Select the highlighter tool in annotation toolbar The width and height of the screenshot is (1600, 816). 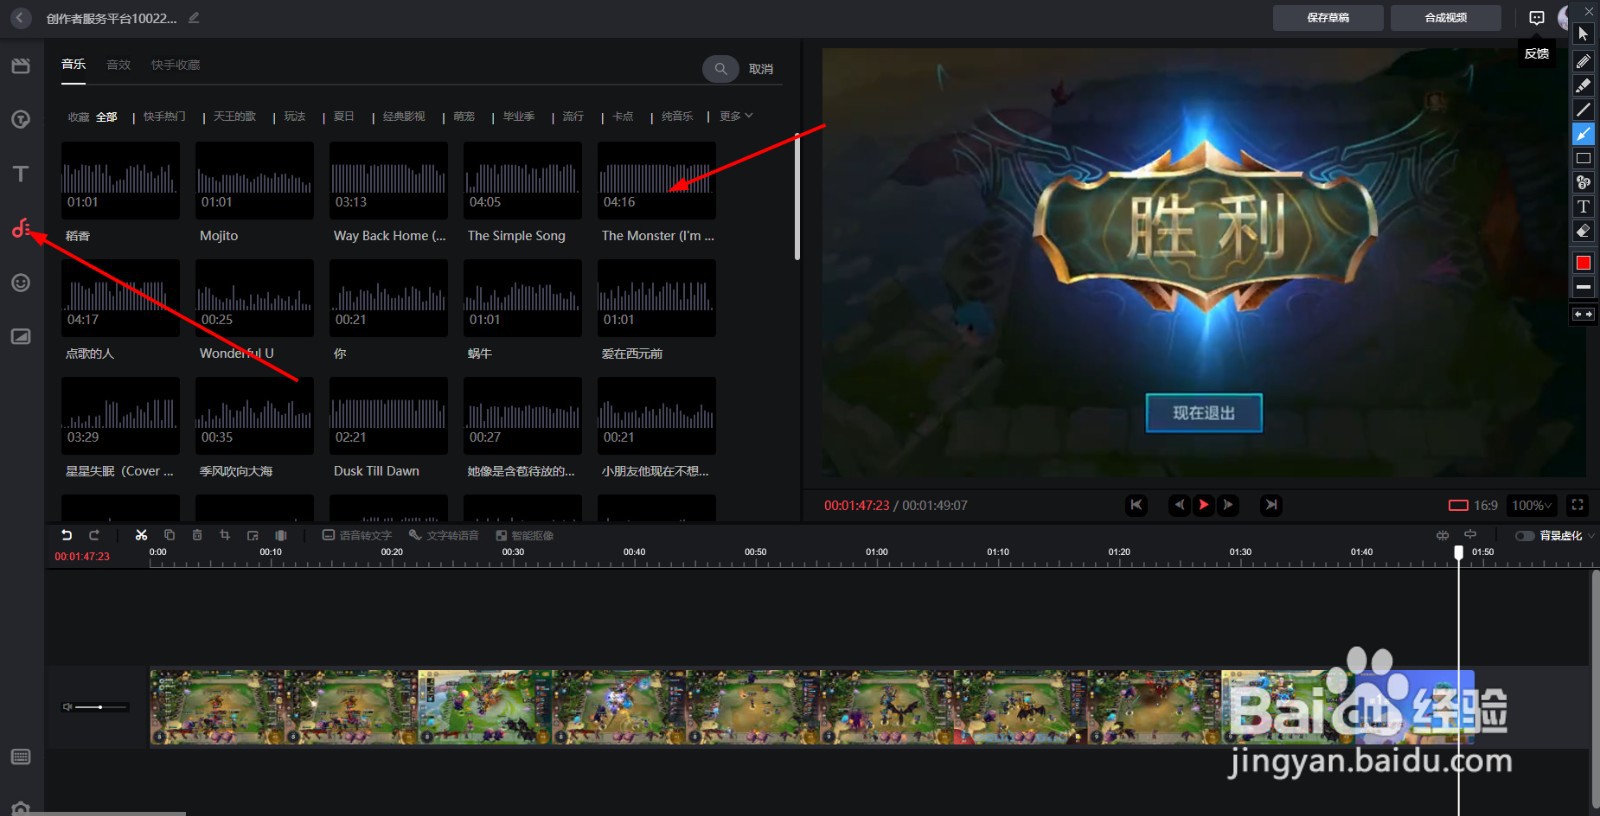click(x=1583, y=85)
